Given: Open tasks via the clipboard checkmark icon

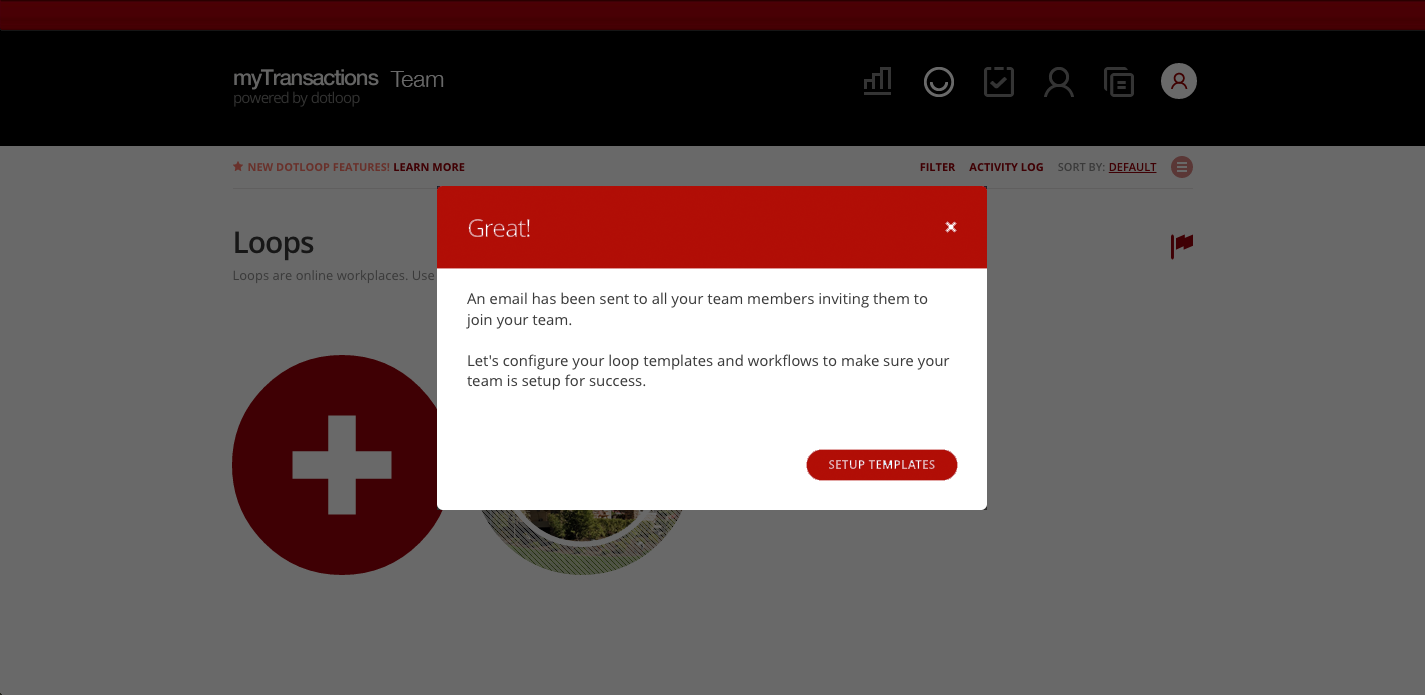Looking at the screenshot, I should [998, 81].
